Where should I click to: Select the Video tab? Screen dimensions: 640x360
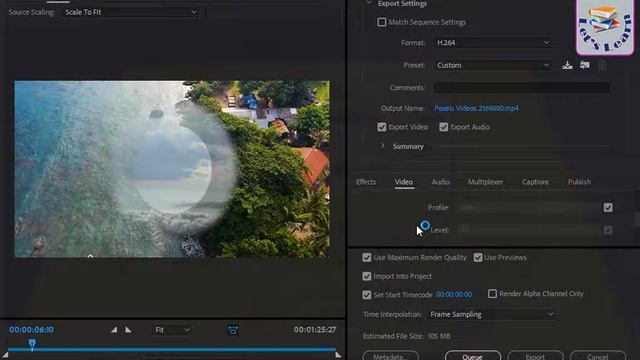(404, 182)
